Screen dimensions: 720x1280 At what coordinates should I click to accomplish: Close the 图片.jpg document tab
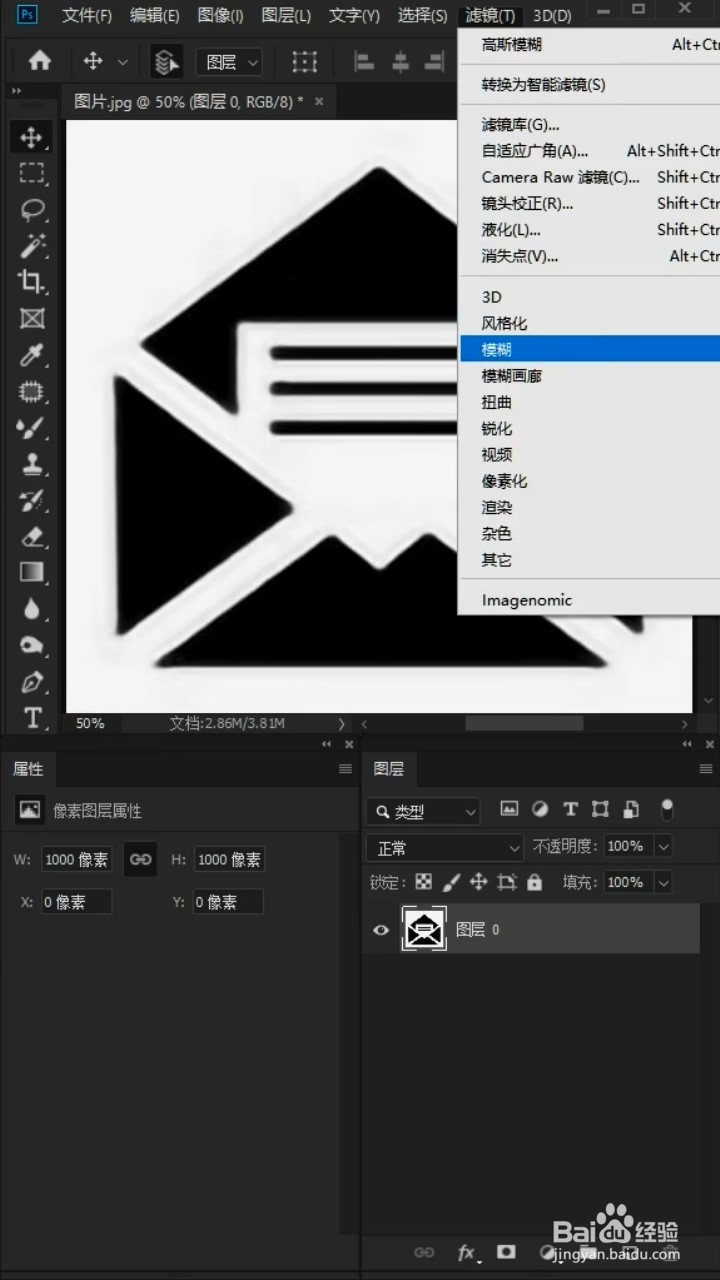coord(319,101)
